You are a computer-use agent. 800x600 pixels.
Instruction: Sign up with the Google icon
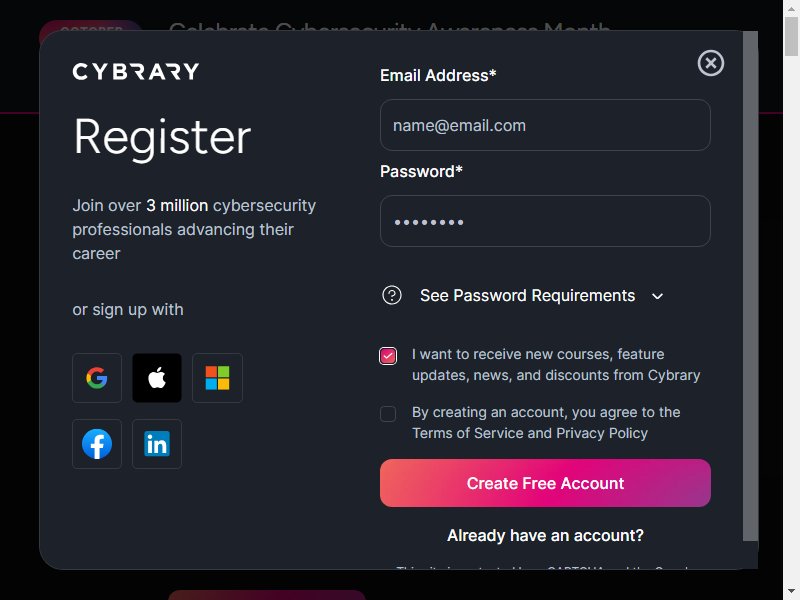(97, 378)
